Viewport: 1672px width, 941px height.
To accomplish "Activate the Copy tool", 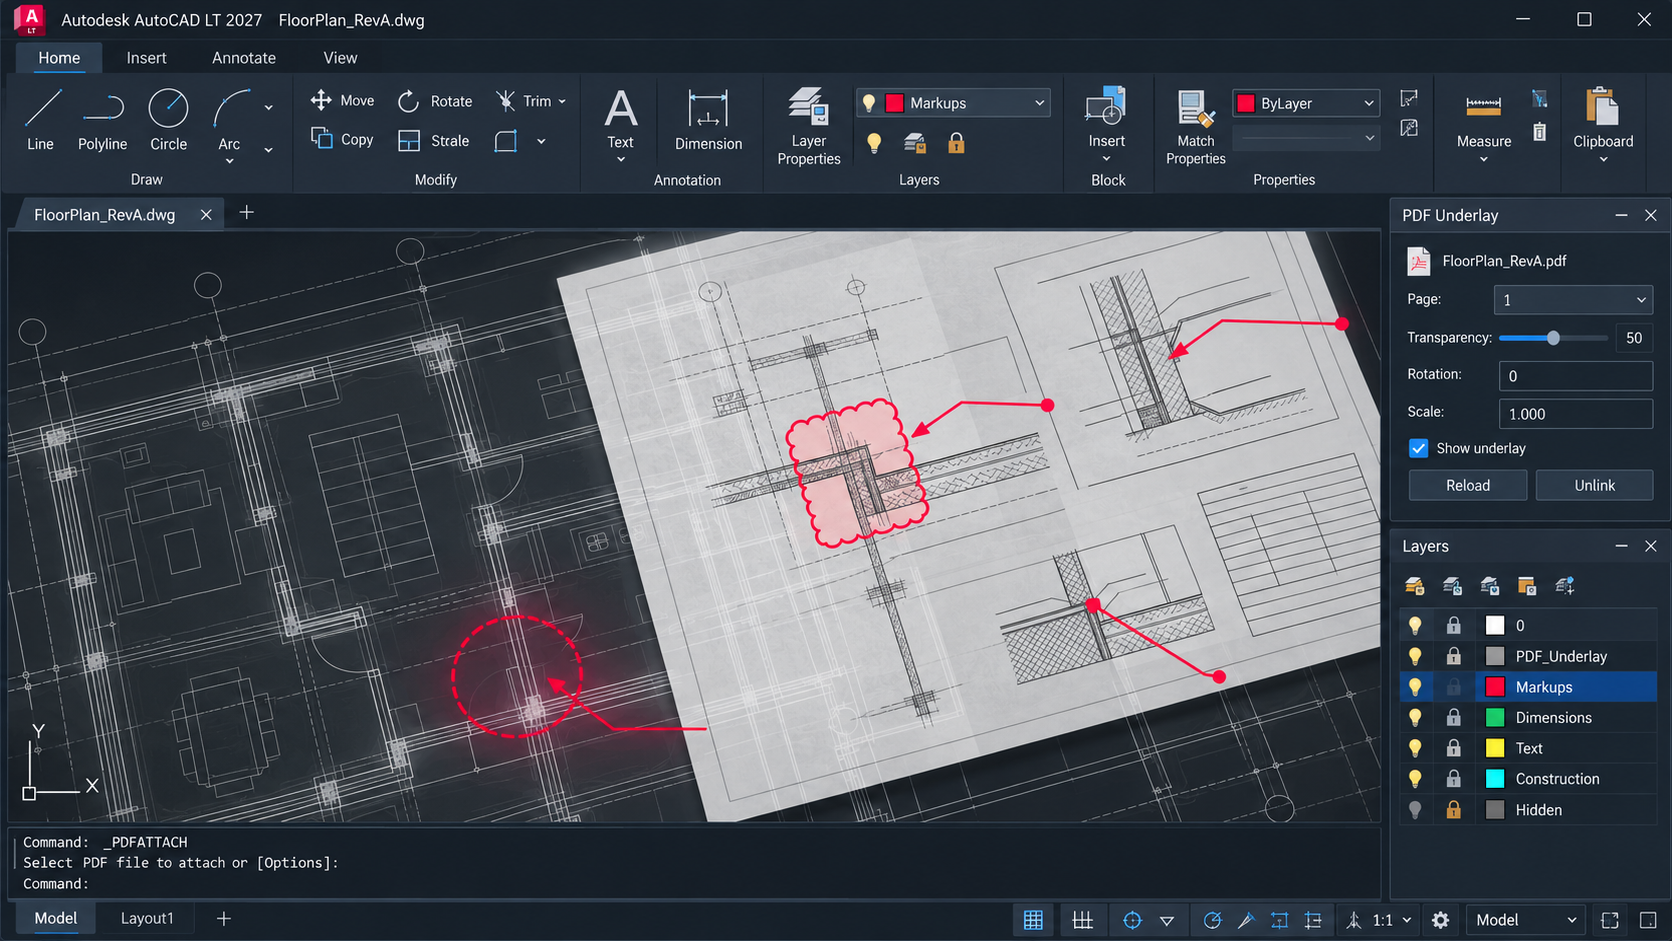I will [342, 139].
